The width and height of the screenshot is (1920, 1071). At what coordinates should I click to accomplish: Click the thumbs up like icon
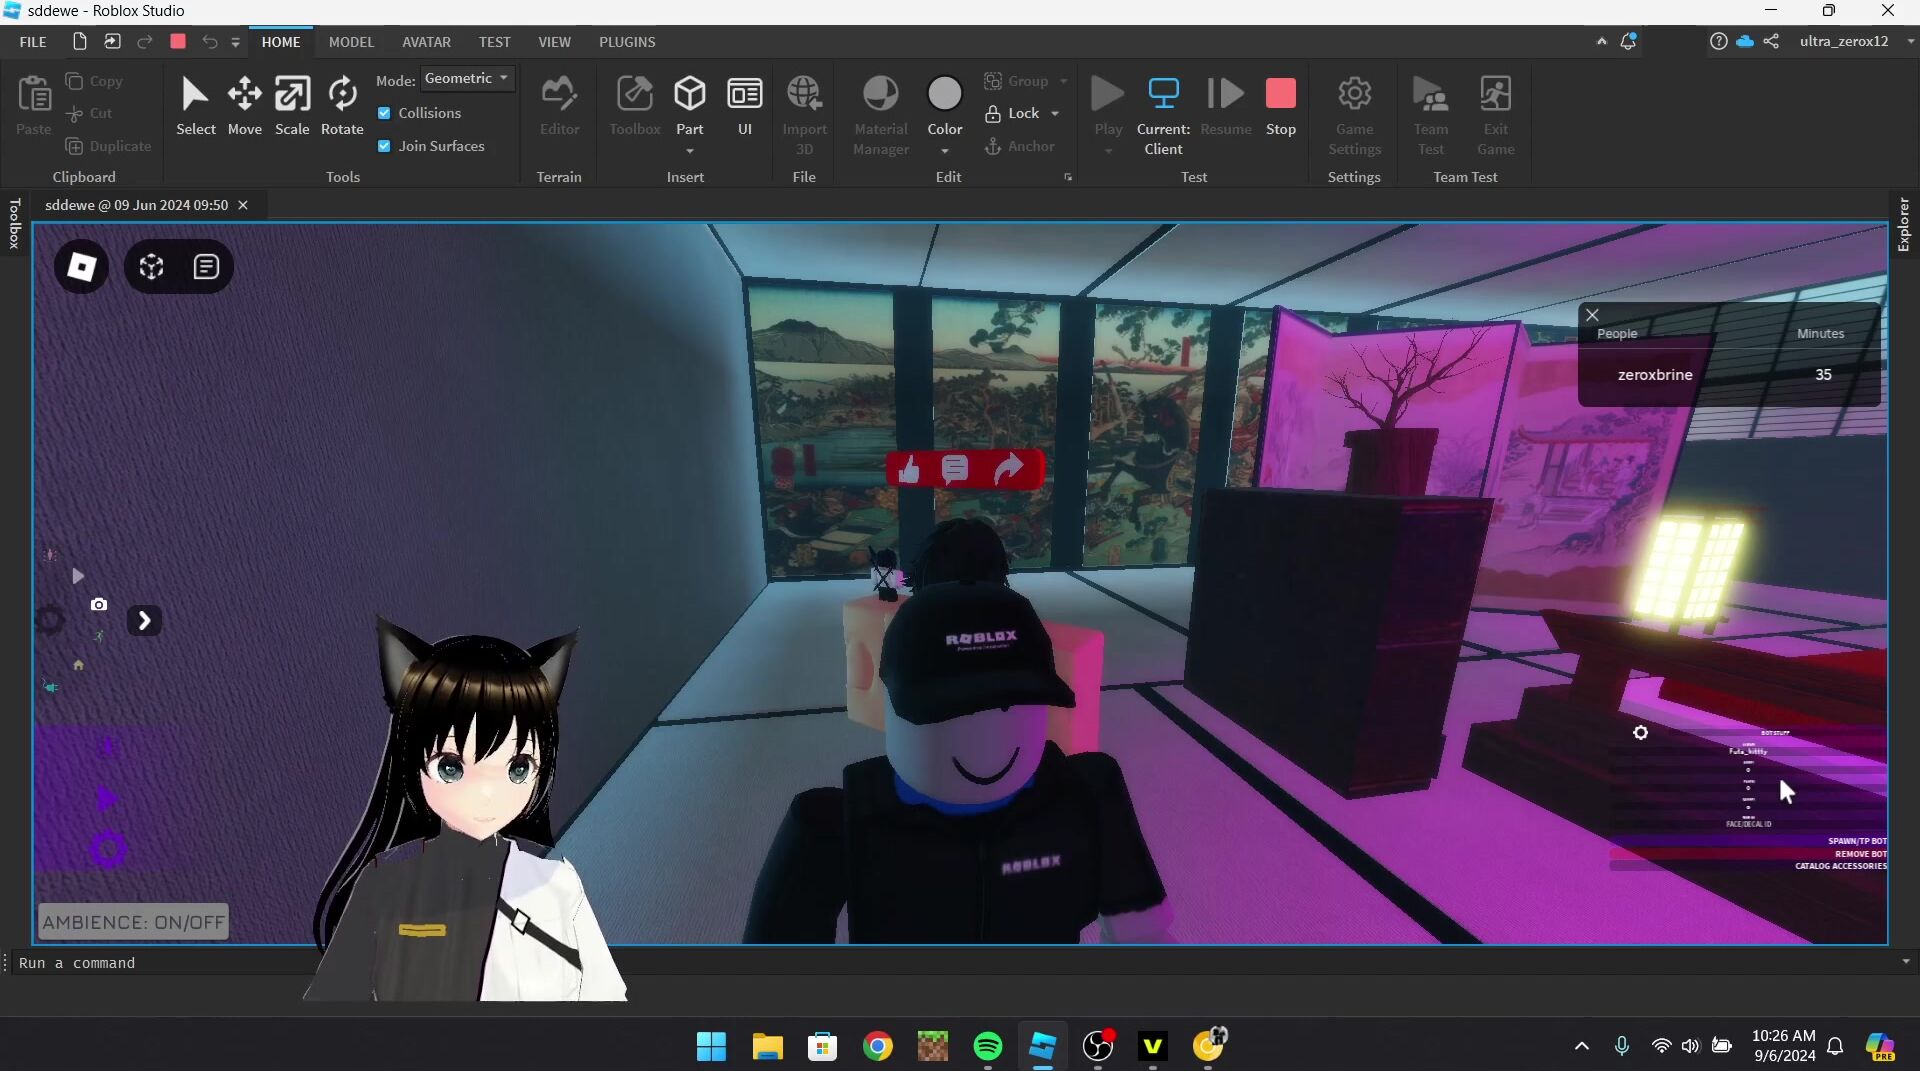909,469
